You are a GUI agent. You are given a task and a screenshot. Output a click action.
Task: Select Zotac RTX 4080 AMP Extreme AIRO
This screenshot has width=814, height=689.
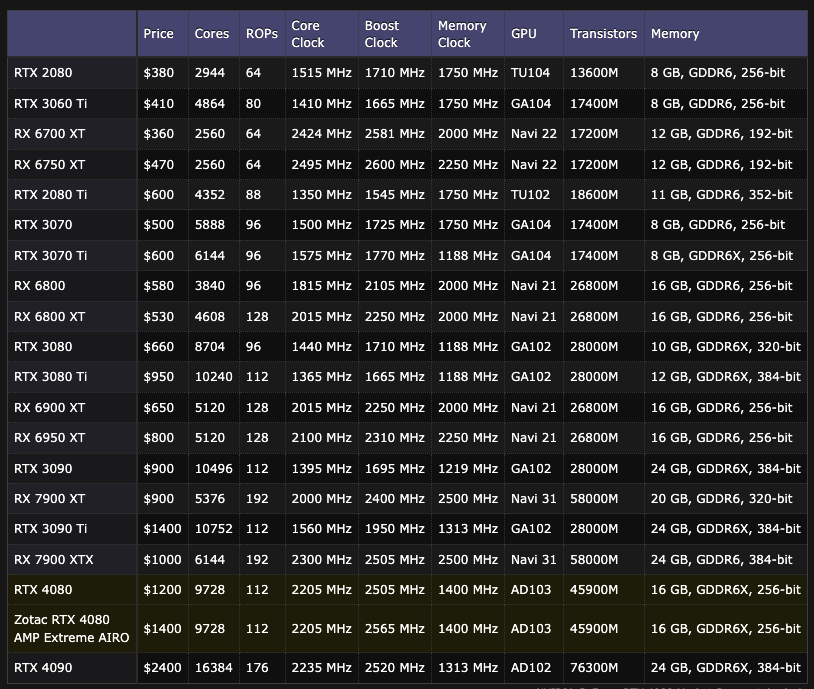click(72, 628)
